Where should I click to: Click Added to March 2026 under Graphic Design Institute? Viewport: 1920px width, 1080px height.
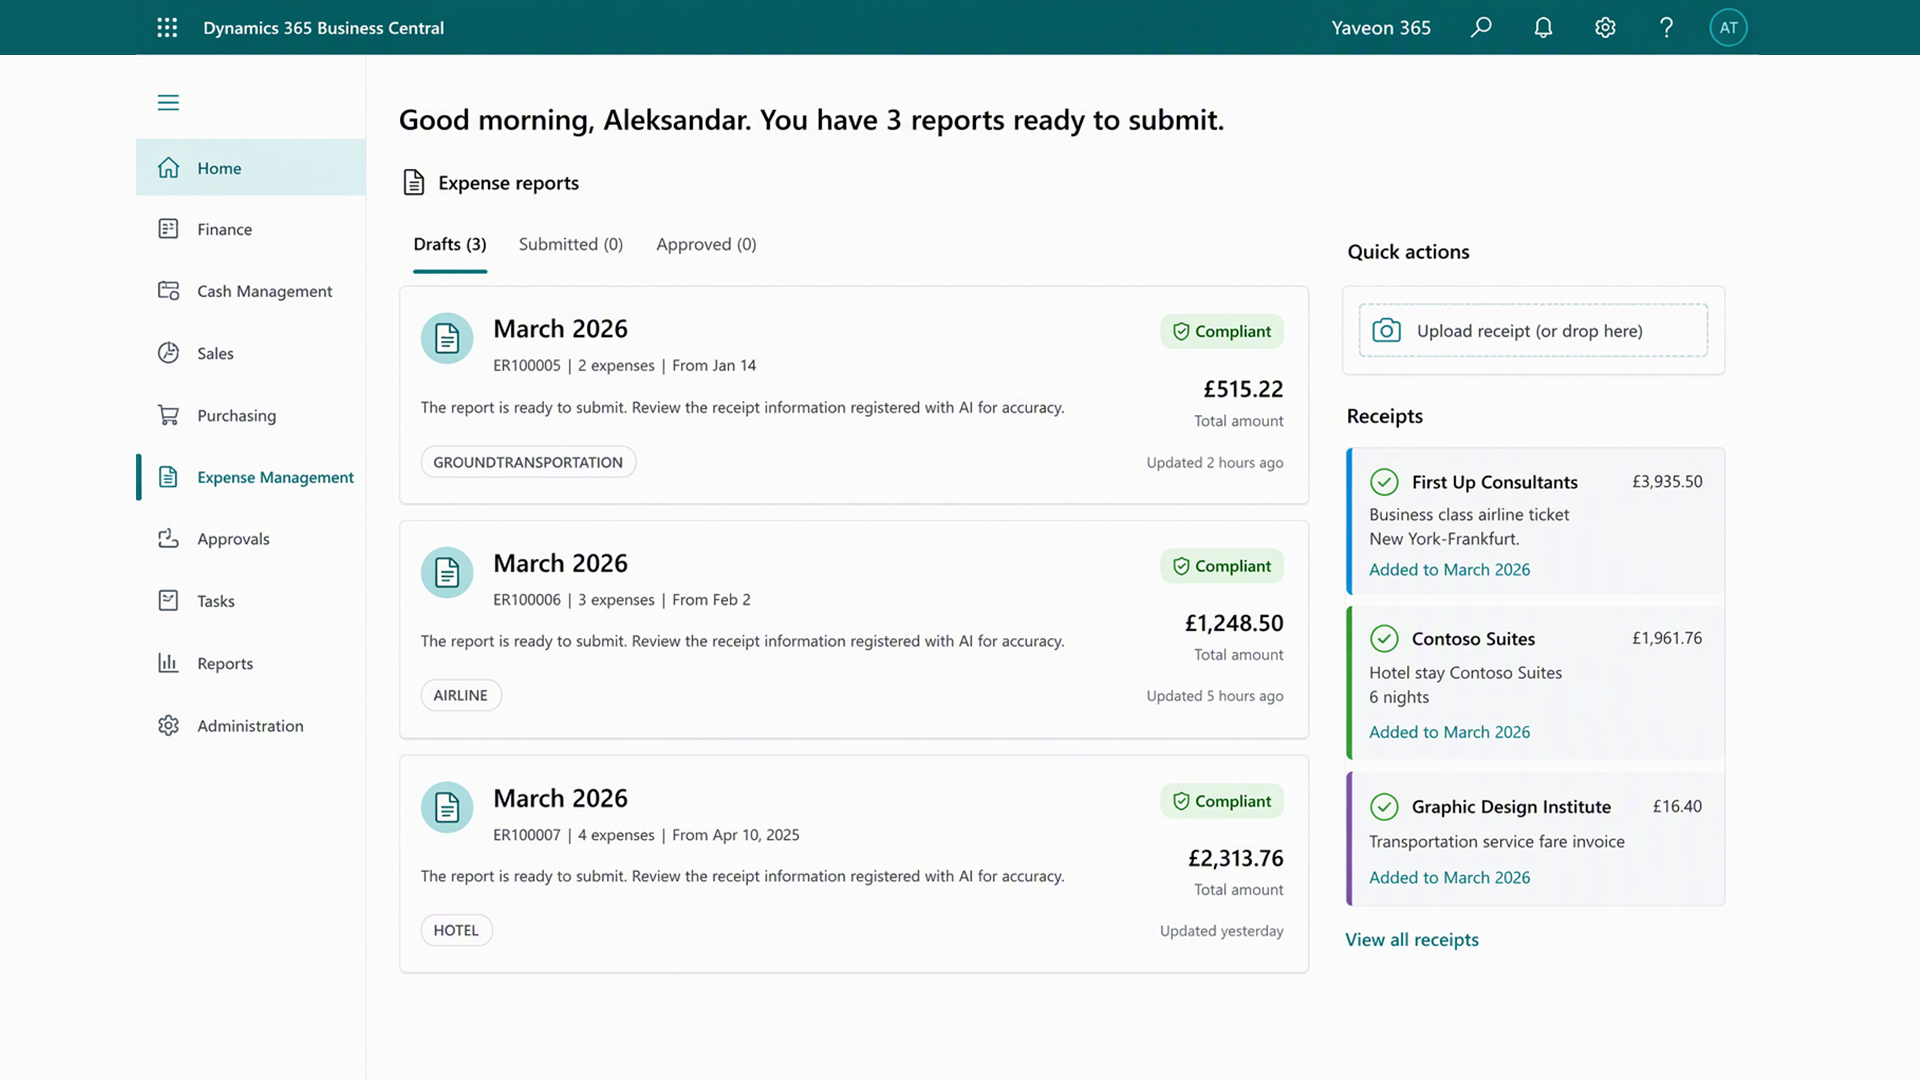point(1449,878)
